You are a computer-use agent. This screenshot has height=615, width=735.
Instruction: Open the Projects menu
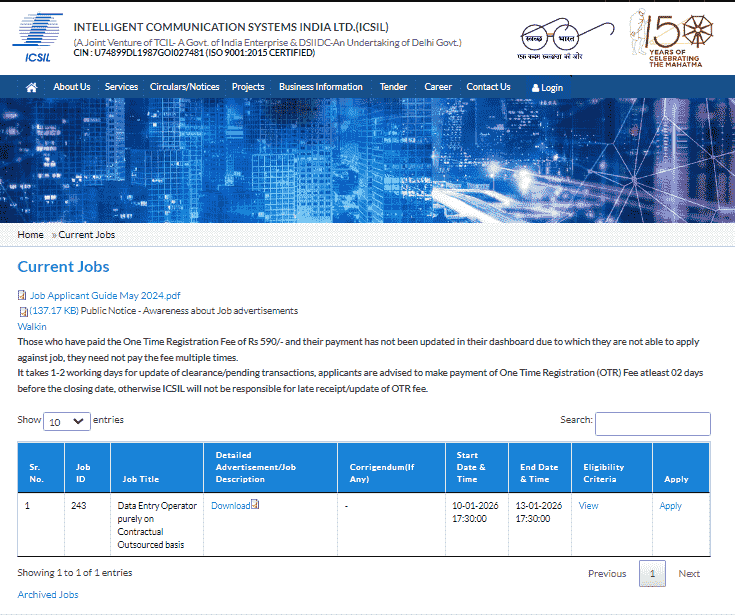248,87
